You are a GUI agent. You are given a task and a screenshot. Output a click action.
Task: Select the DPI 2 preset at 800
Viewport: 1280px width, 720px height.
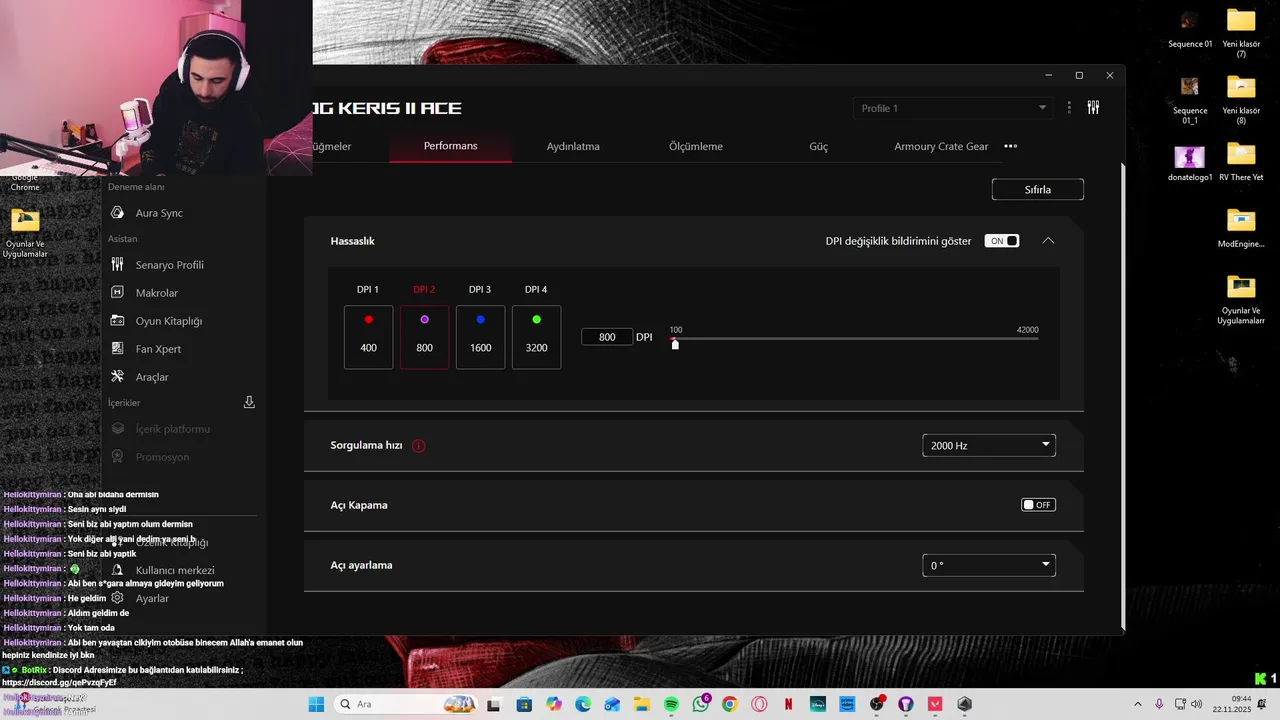click(x=424, y=337)
